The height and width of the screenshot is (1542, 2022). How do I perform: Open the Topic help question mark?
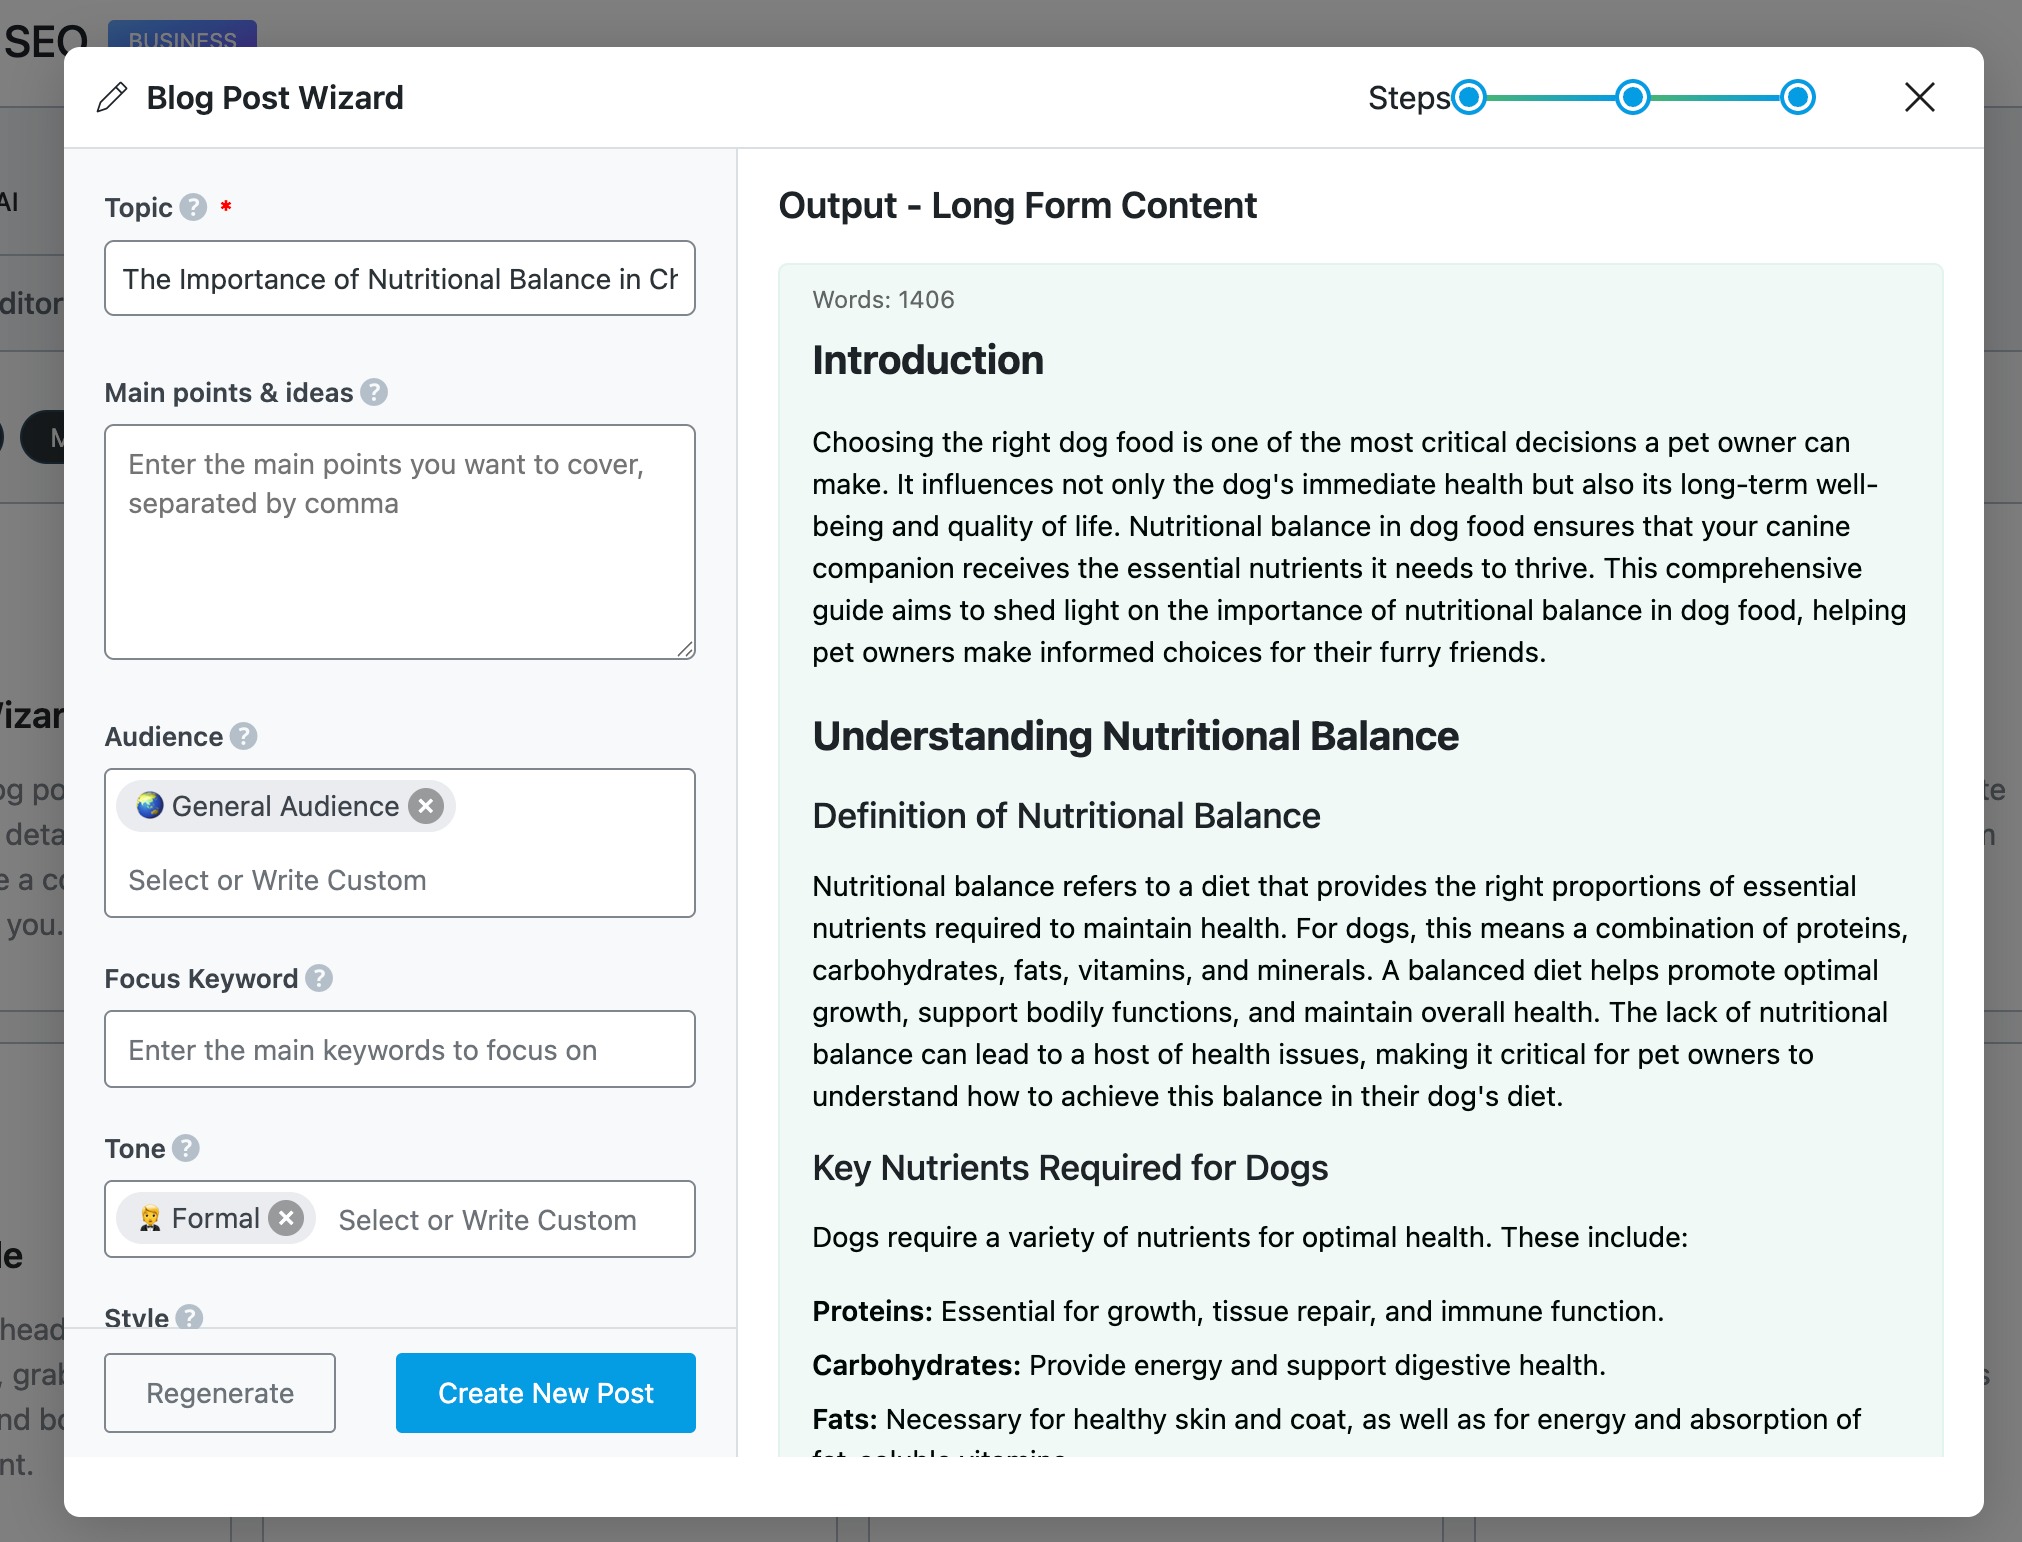(193, 207)
